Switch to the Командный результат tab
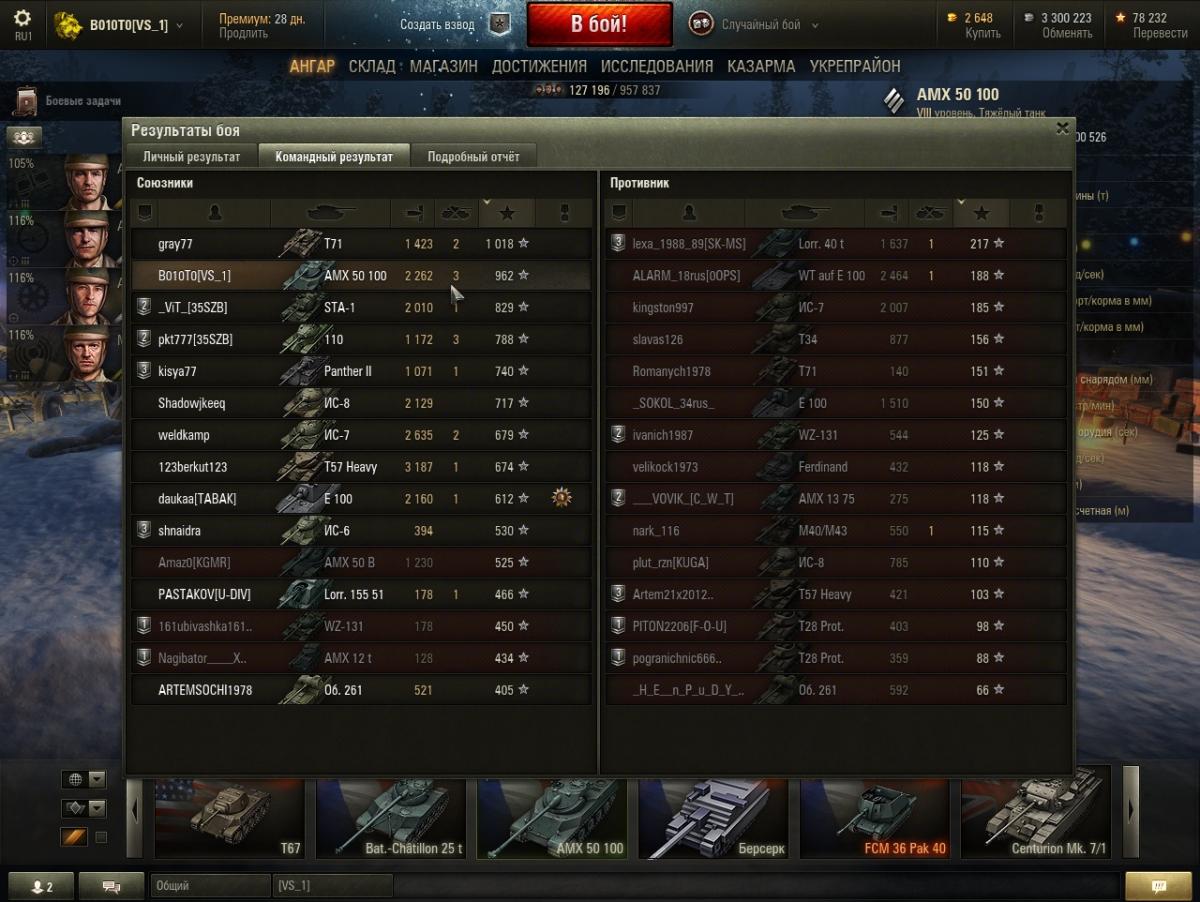 (334, 156)
